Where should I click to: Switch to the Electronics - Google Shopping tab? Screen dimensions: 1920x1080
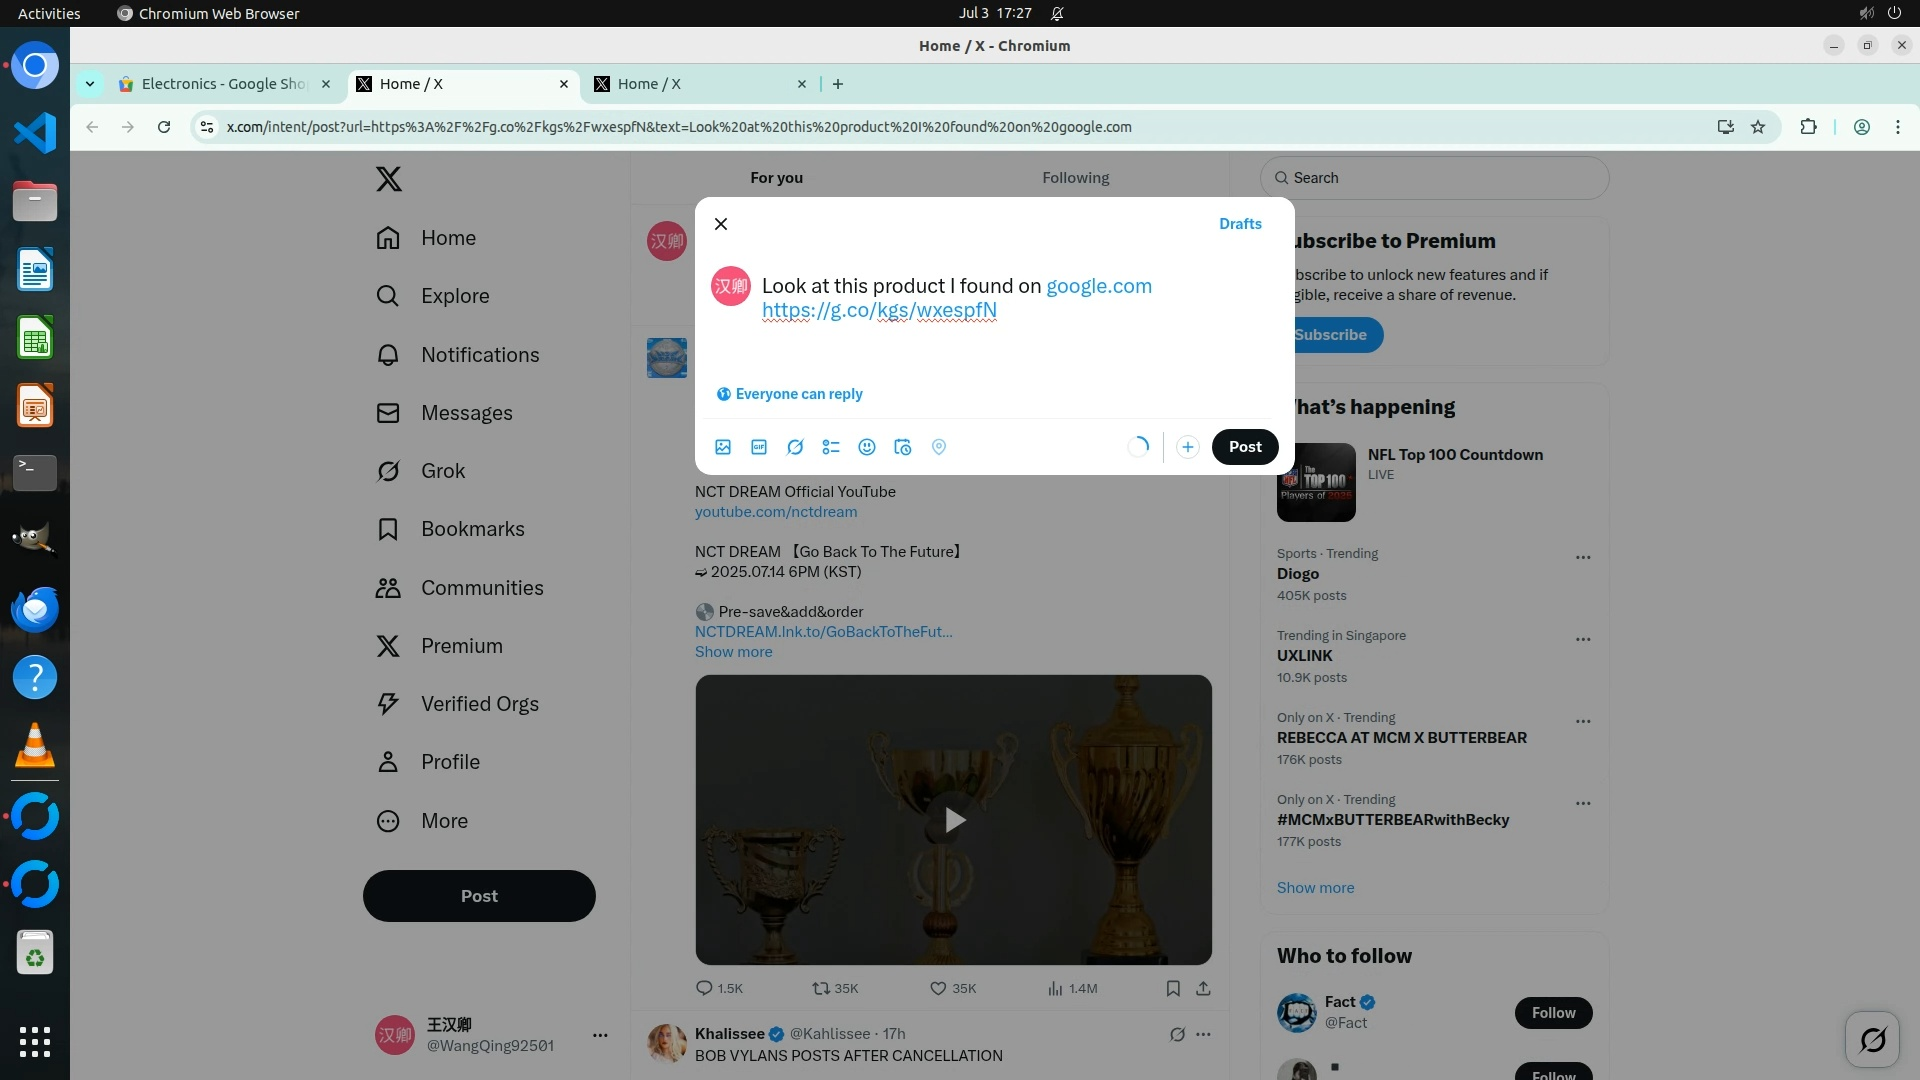tap(223, 84)
